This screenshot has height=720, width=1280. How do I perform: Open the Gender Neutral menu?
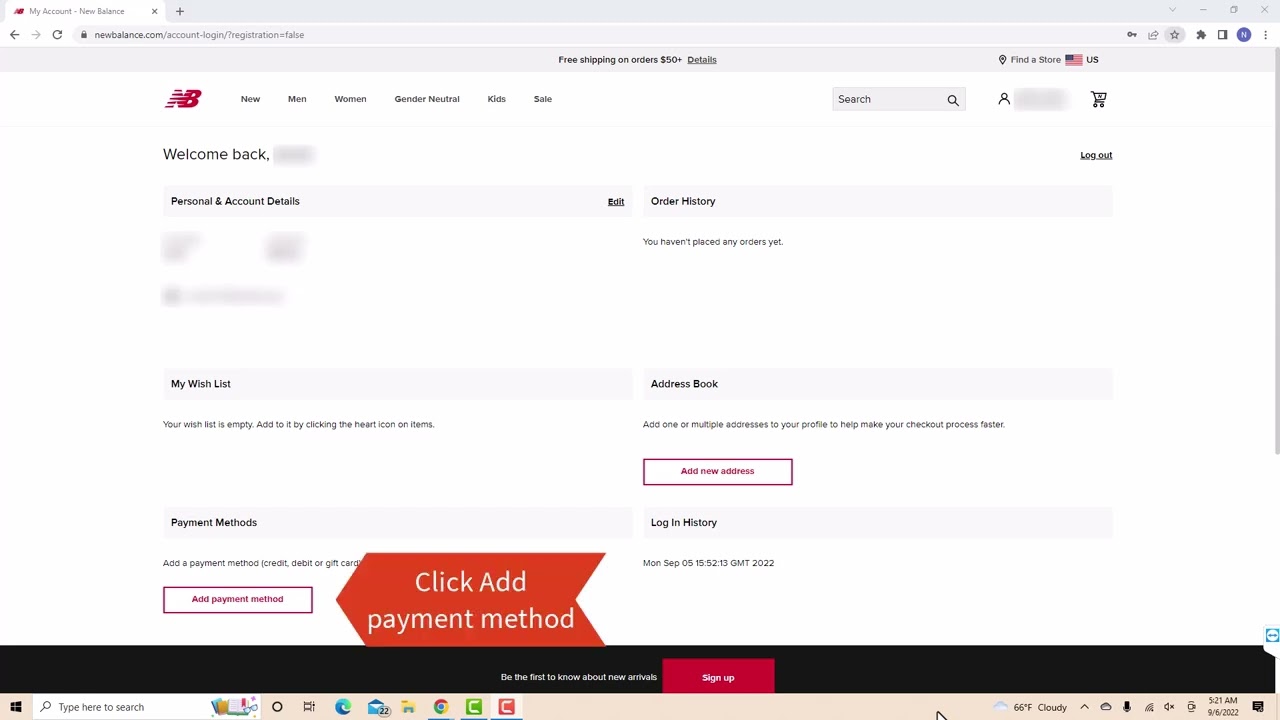[x=427, y=99]
